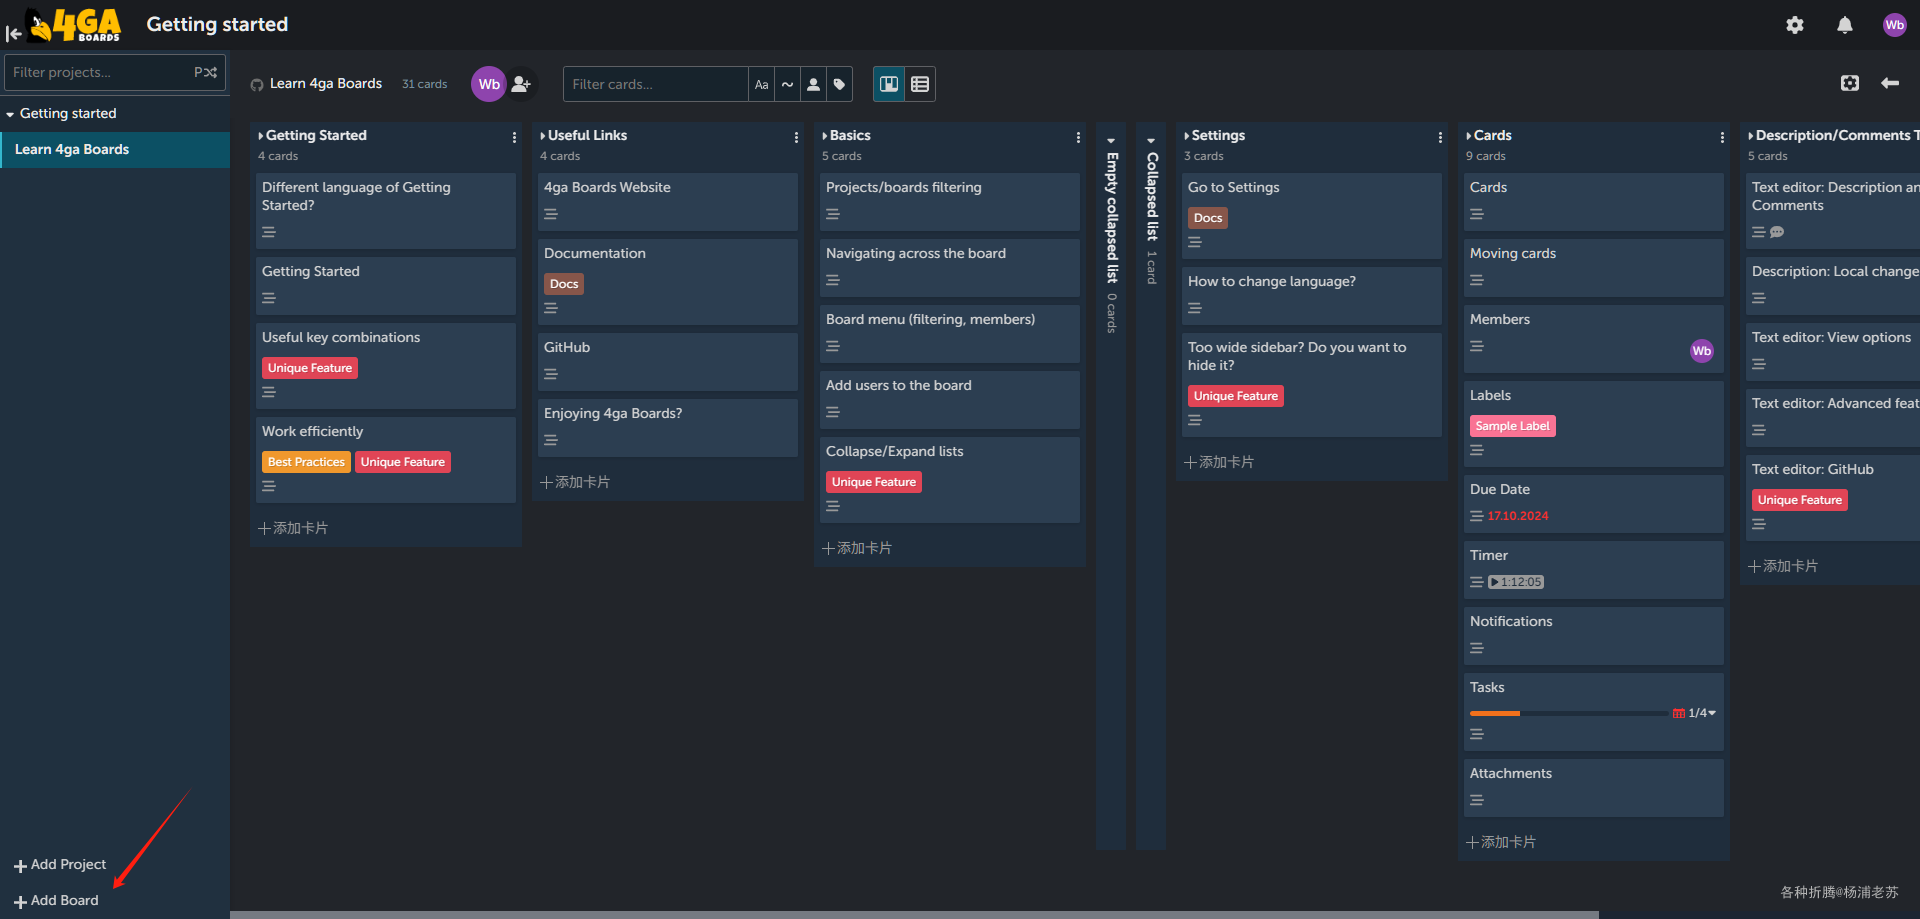
Task: Click the Docs label on Documentation card
Action: point(564,284)
